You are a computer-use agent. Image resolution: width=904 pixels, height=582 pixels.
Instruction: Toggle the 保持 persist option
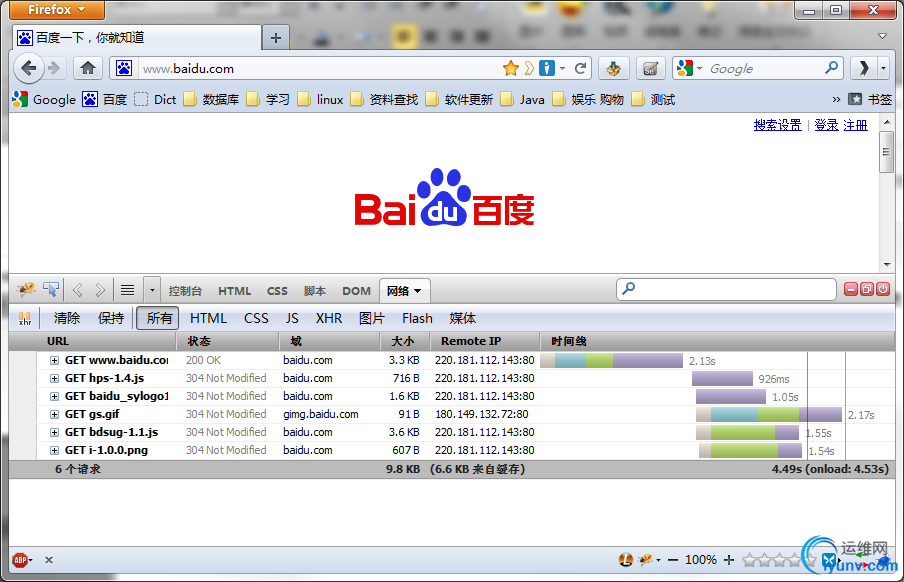[111, 318]
